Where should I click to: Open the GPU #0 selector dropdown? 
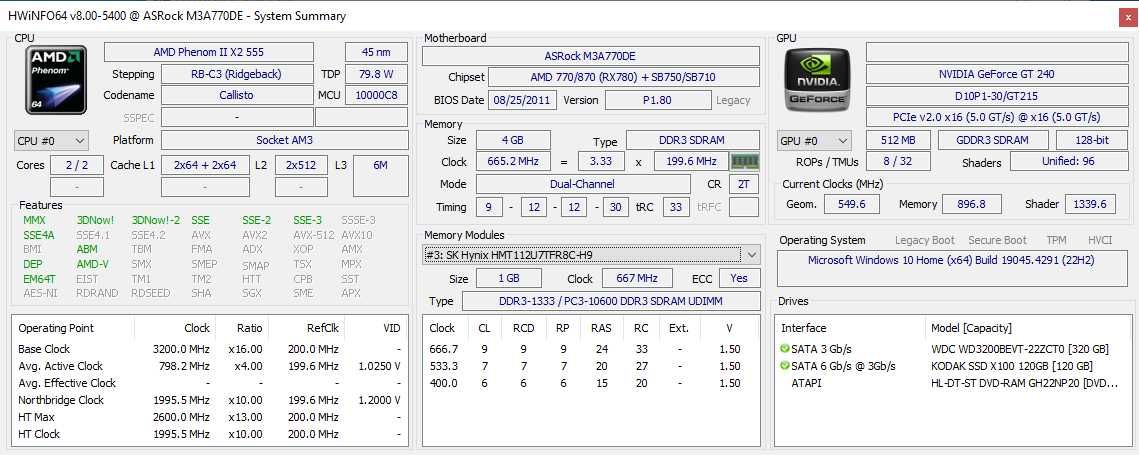pos(814,140)
